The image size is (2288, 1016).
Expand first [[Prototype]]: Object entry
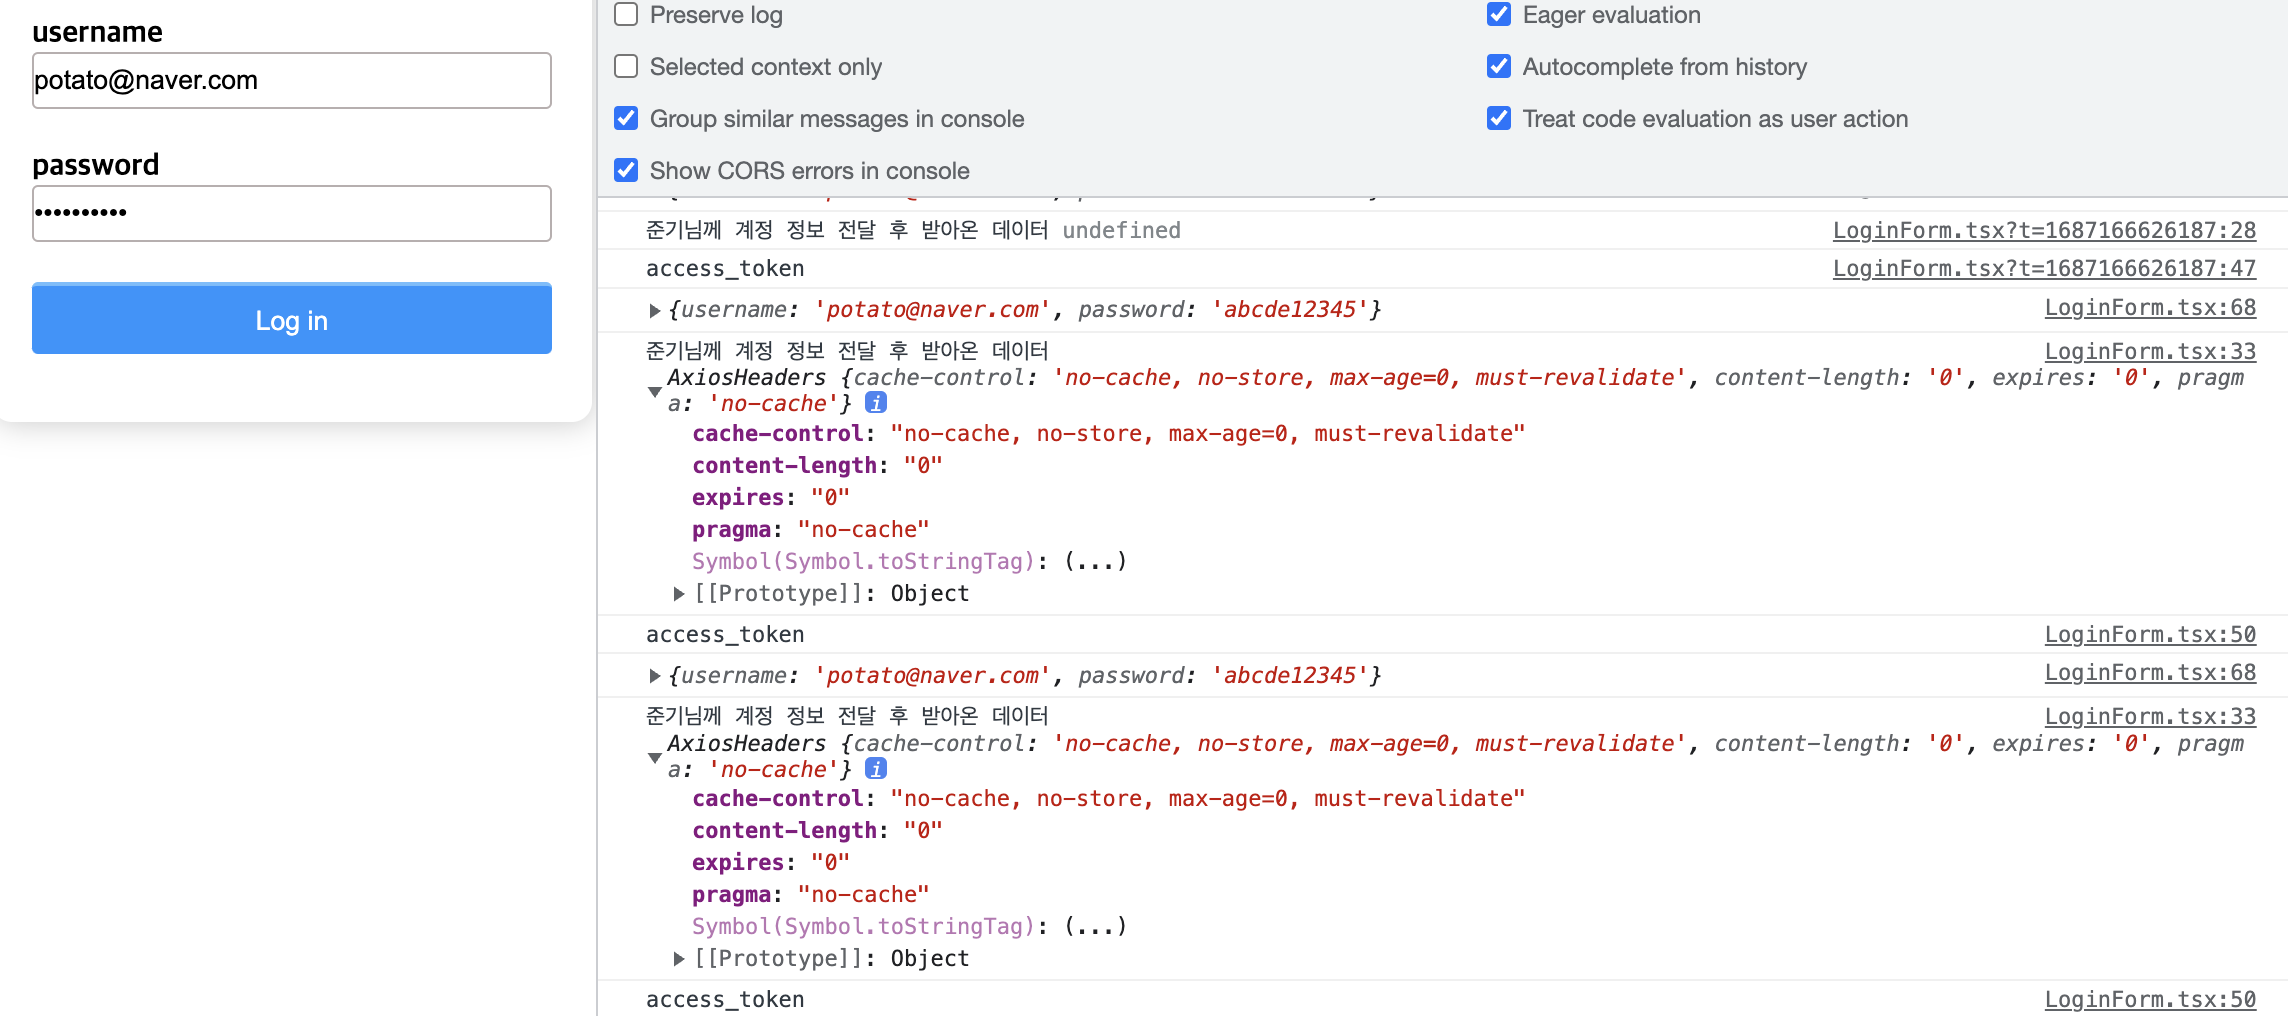coord(679,594)
